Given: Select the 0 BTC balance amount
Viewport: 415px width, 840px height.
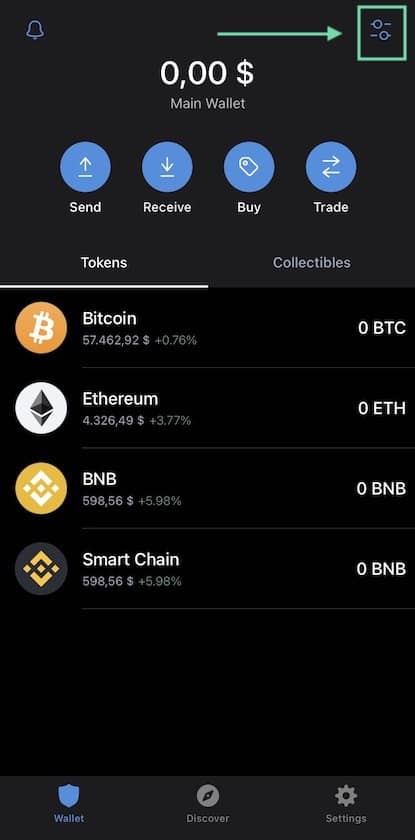Looking at the screenshot, I should coord(382,328).
